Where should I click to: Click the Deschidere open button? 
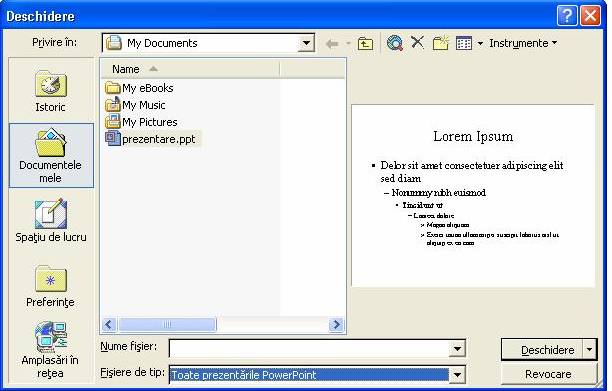point(543,350)
